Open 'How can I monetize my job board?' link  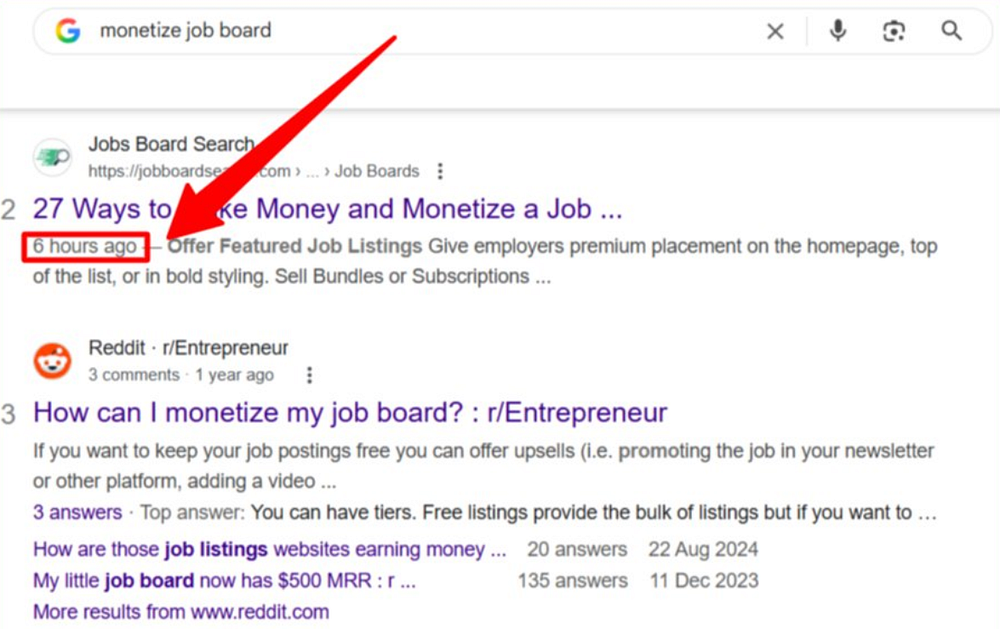click(350, 412)
